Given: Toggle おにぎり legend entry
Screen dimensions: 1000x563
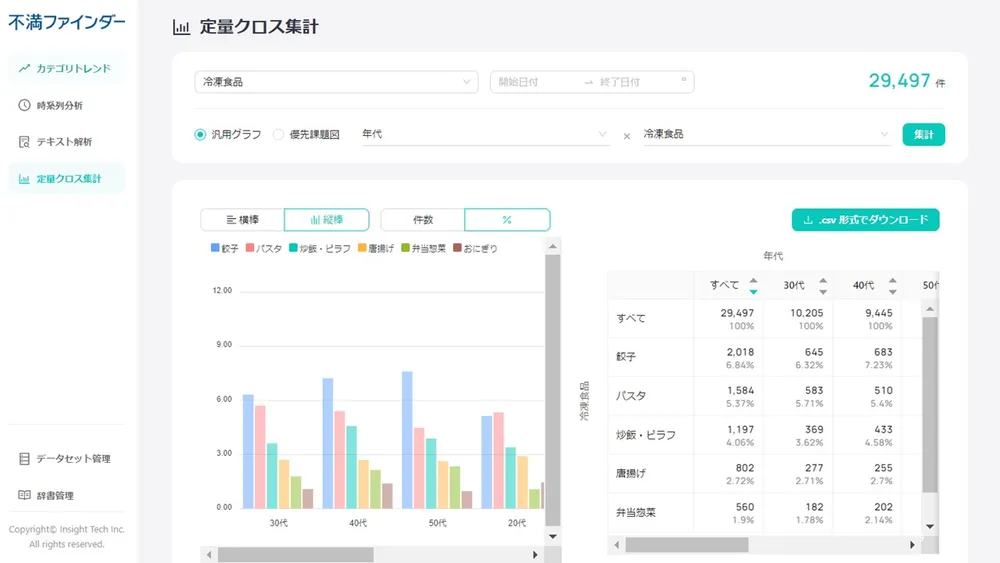Looking at the screenshot, I should (475, 248).
